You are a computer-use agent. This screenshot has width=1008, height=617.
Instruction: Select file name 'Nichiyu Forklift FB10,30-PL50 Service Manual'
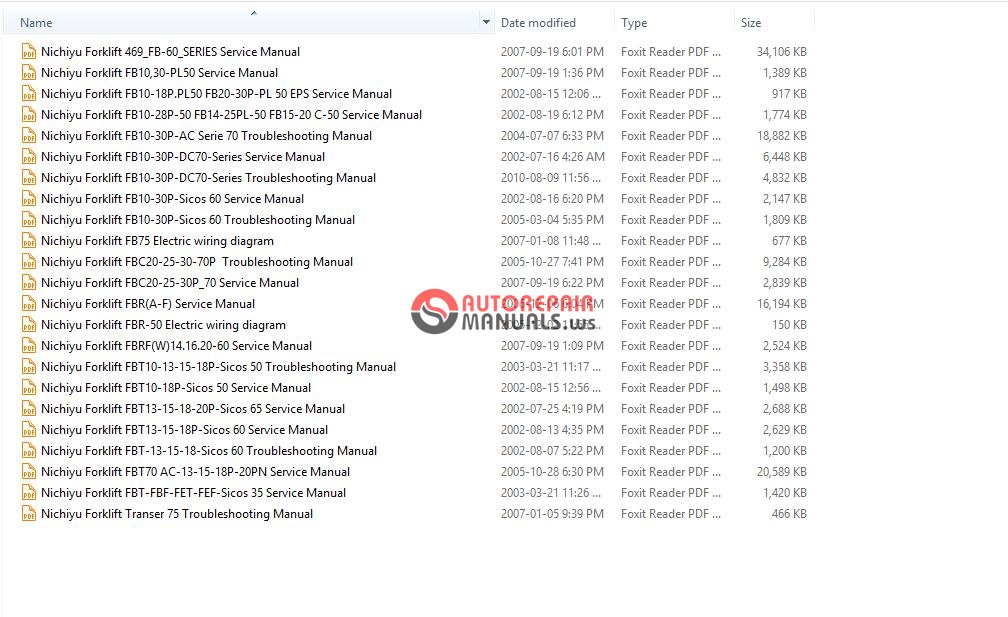point(159,73)
